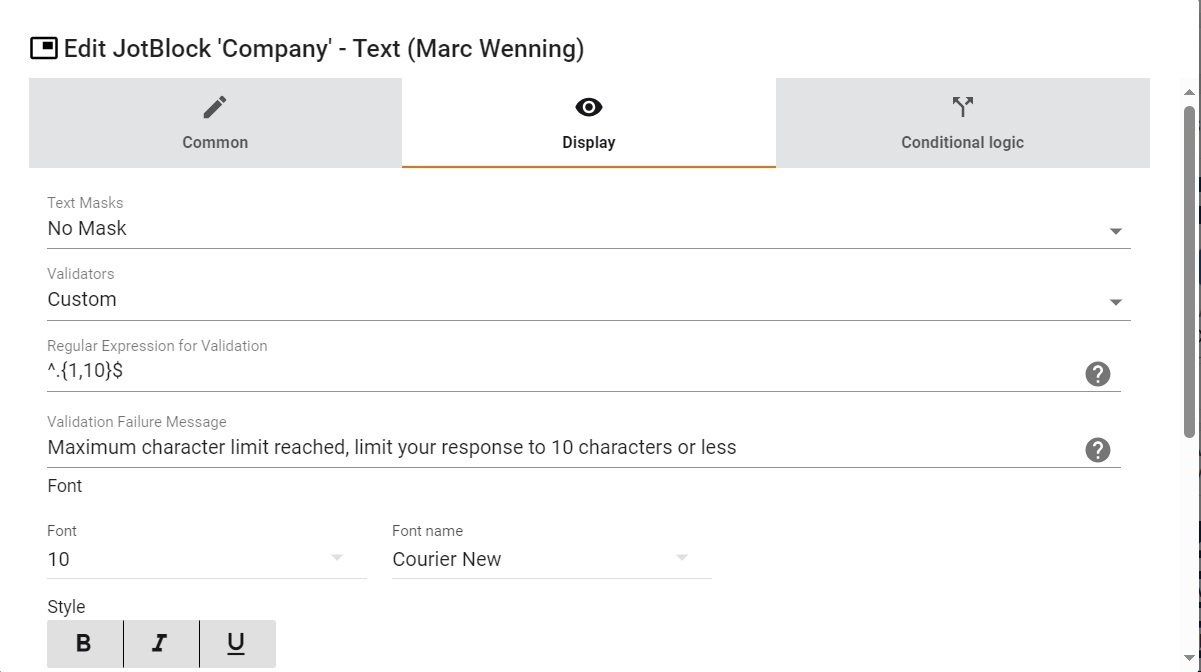Viewport: 1201px width, 672px height.
Task: Switch to the Common tab
Action: click(x=215, y=123)
